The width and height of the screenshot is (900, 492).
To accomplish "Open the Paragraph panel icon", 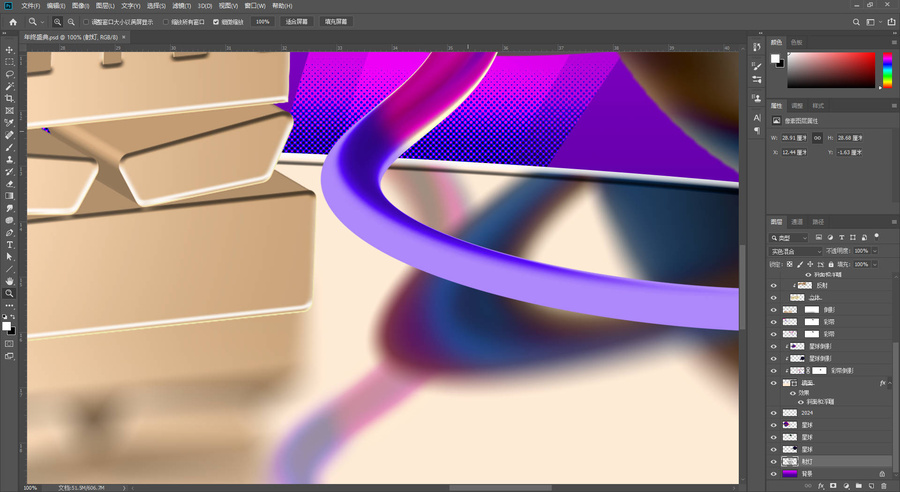I will tap(757, 130).
